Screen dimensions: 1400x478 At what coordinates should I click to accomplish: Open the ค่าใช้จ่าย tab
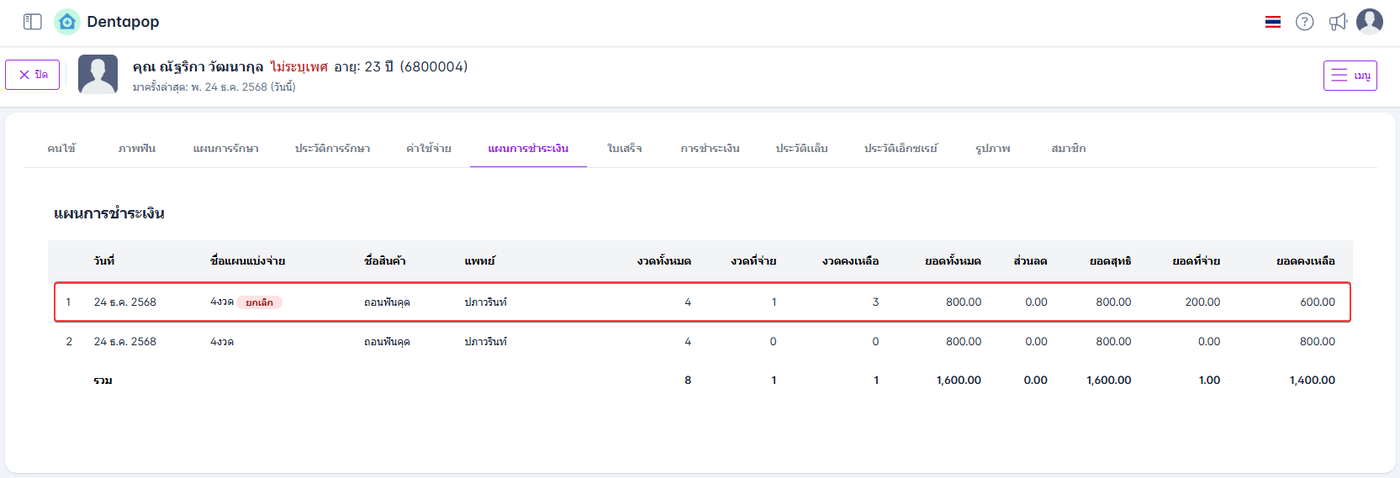pyautogui.click(x=428, y=148)
